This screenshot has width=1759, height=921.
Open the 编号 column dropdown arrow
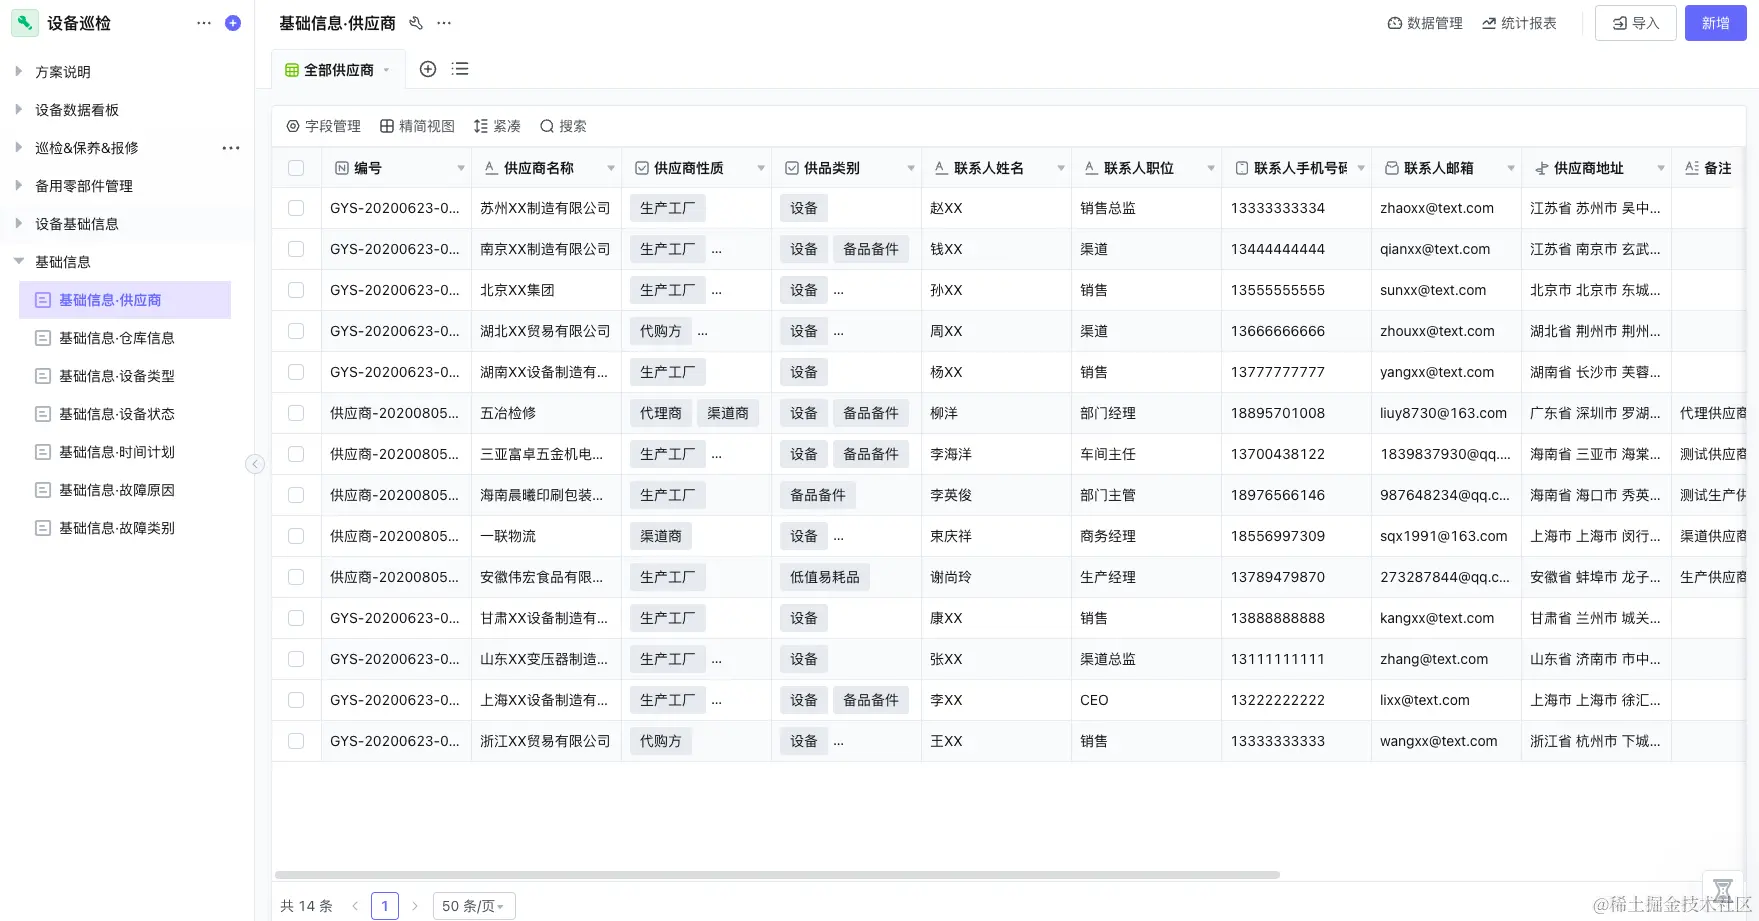(x=461, y=168)
